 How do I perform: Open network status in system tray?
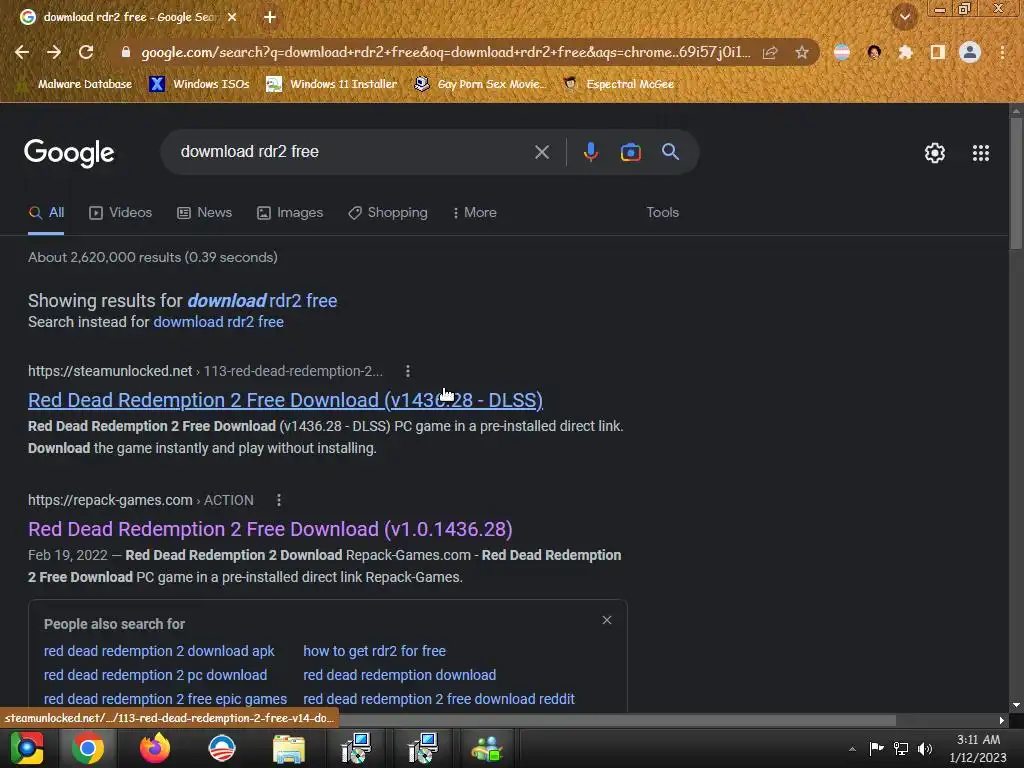coord(901,749)
